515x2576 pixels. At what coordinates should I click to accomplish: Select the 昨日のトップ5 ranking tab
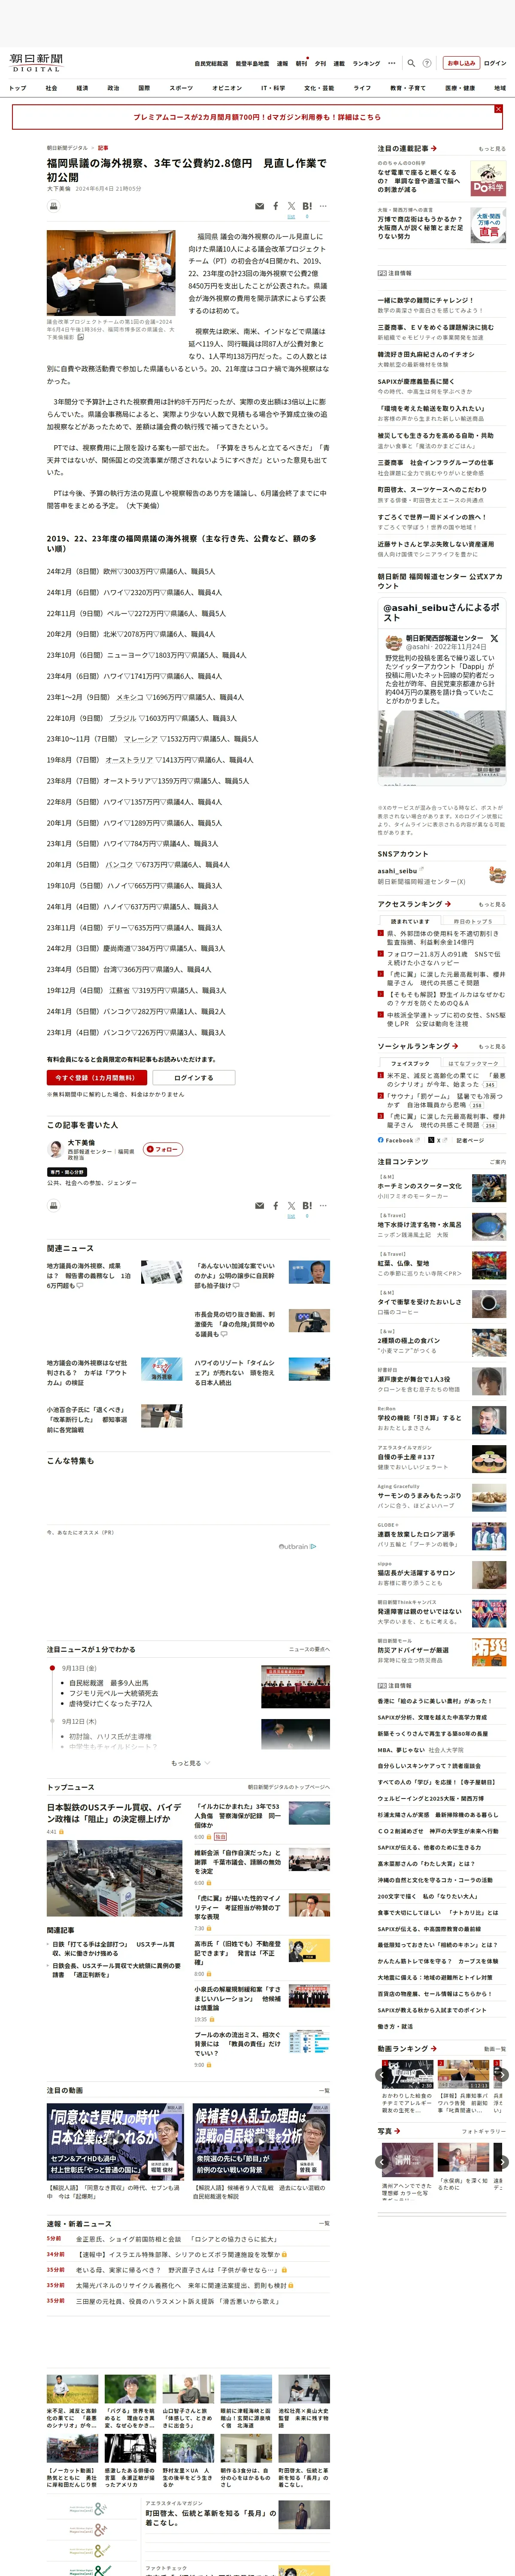point(473,921)
